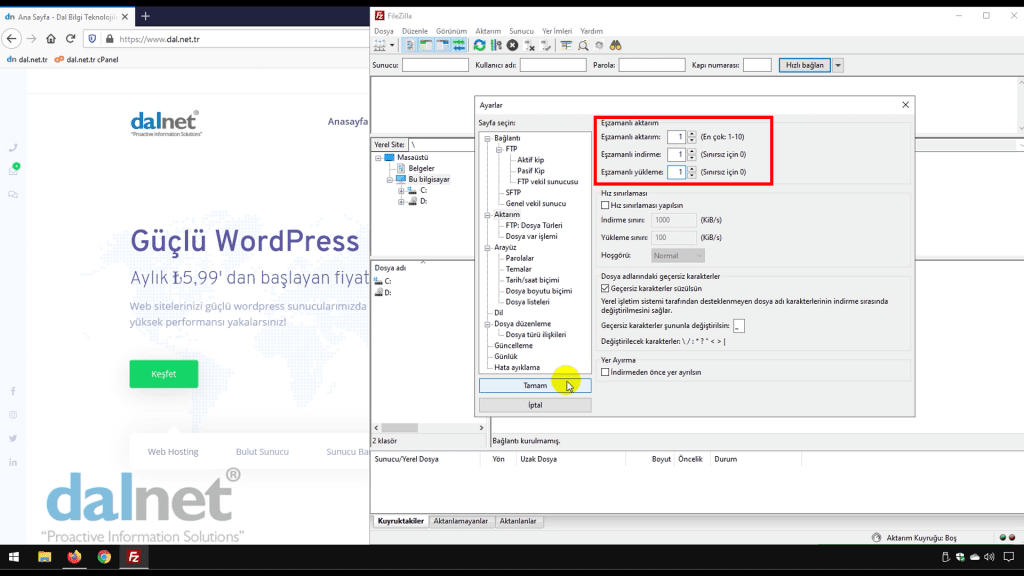
Task: Click the phone icon on dalnet sidebar
Action: 13,148
